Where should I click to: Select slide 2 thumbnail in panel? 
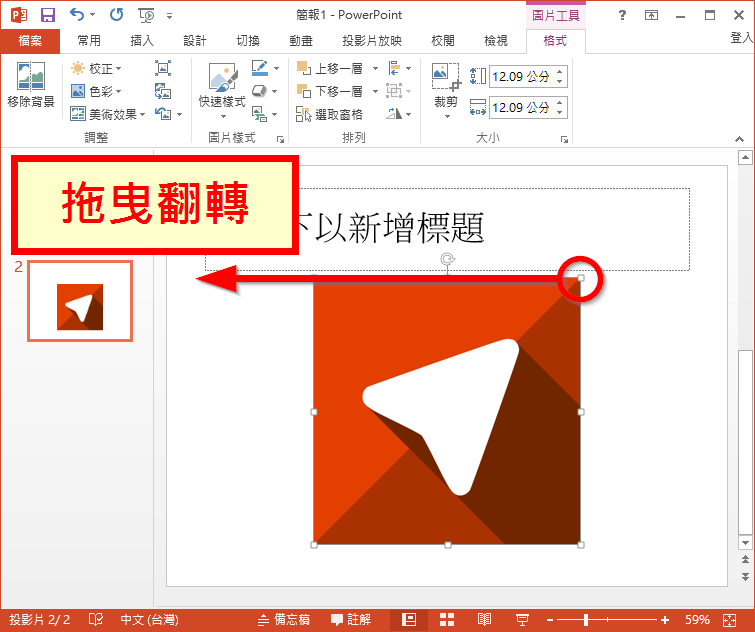[x=80, y=301]
